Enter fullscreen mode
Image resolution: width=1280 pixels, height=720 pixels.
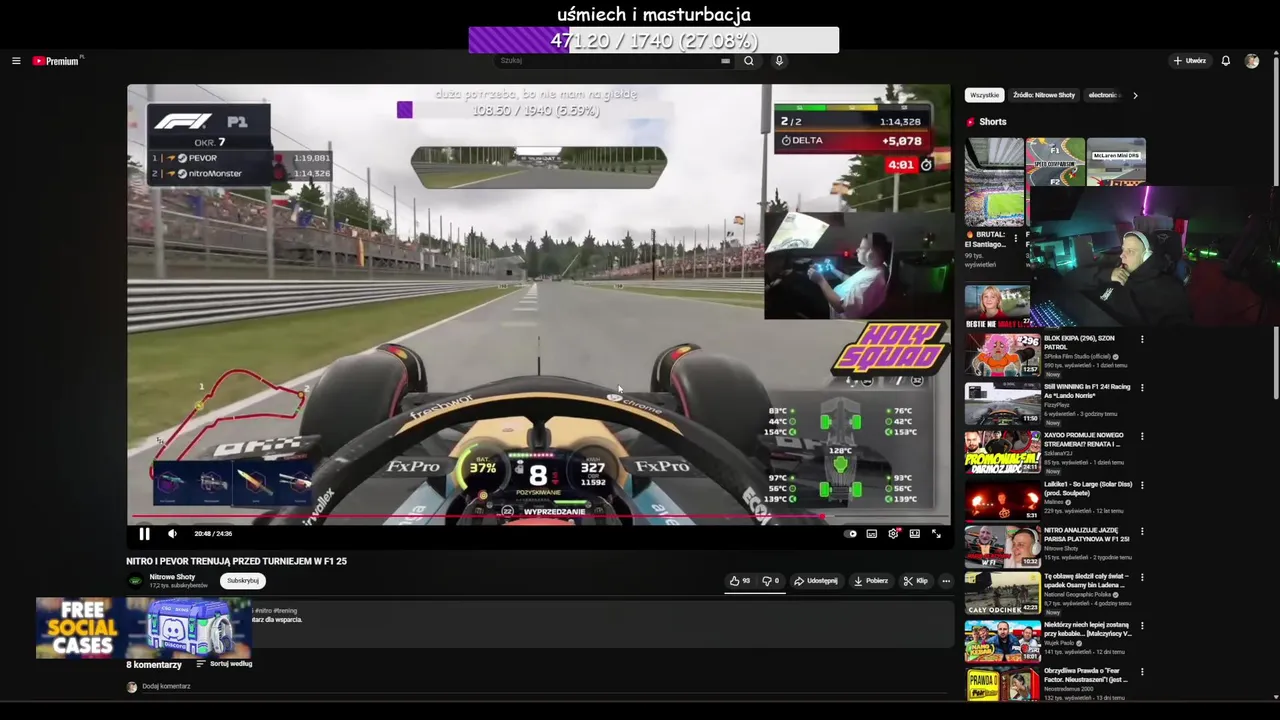click(x=936, y=534)
